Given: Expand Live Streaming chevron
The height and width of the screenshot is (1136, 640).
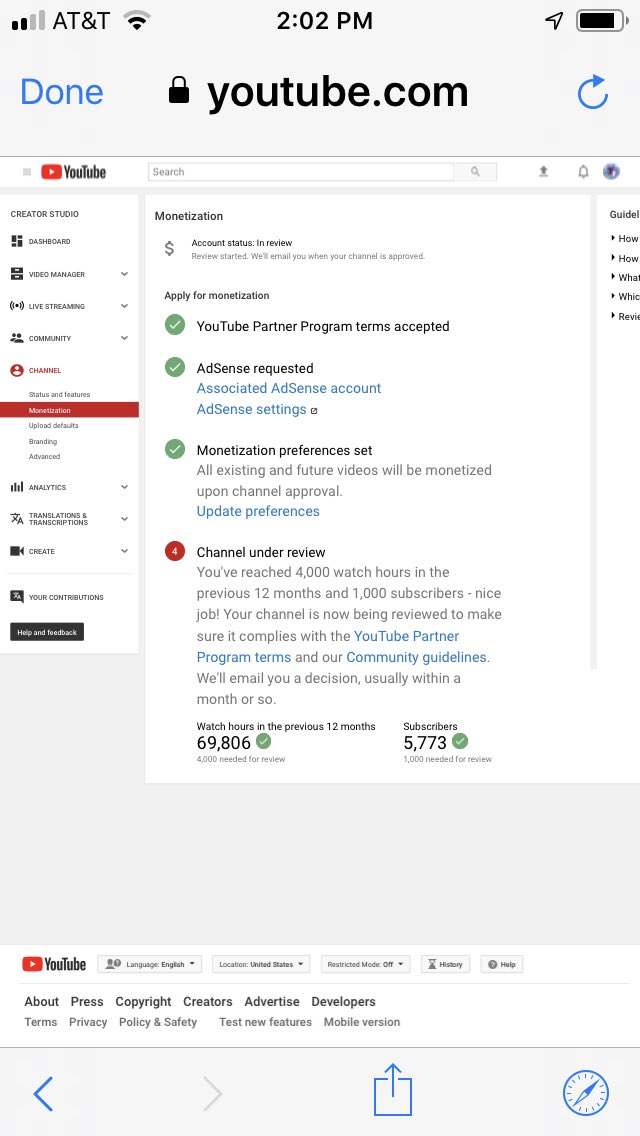Looking at the screenshot, I should click(x=125, y=306).
